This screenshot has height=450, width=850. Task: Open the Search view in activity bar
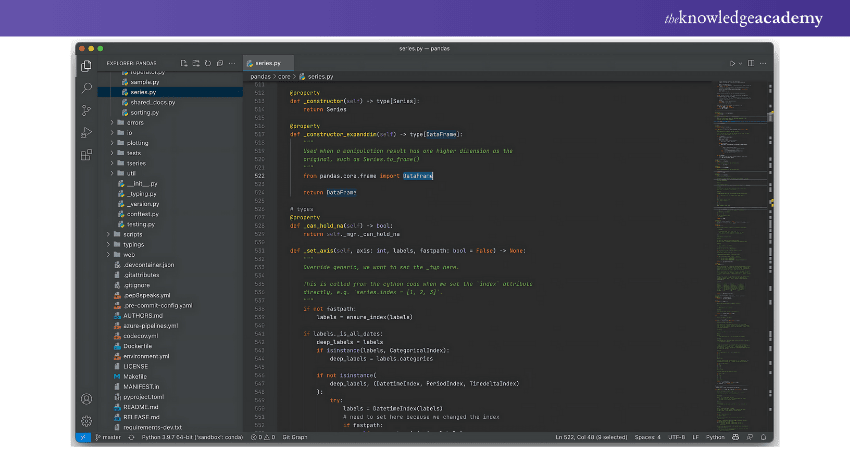click(87, 88)
